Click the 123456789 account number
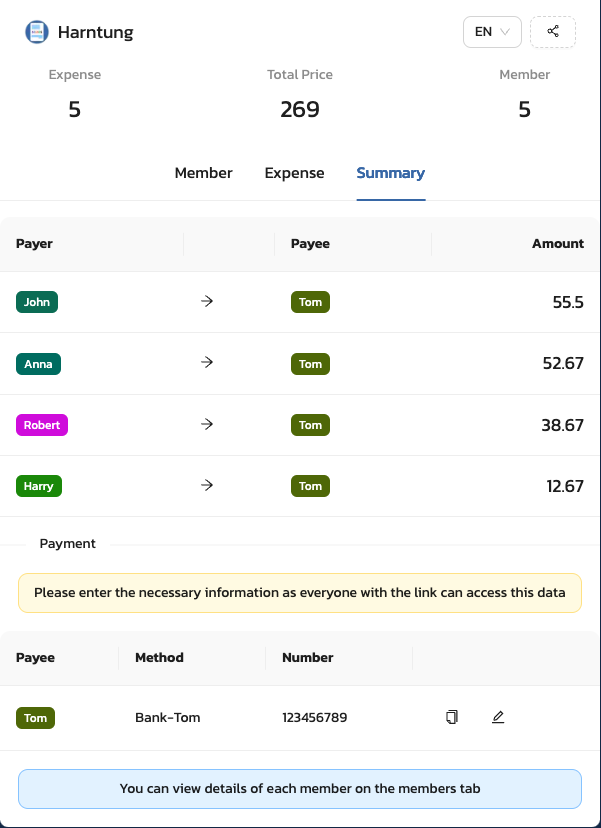Image resolution: width=601 pixels, height=828 pixels. tap(315, 718)
